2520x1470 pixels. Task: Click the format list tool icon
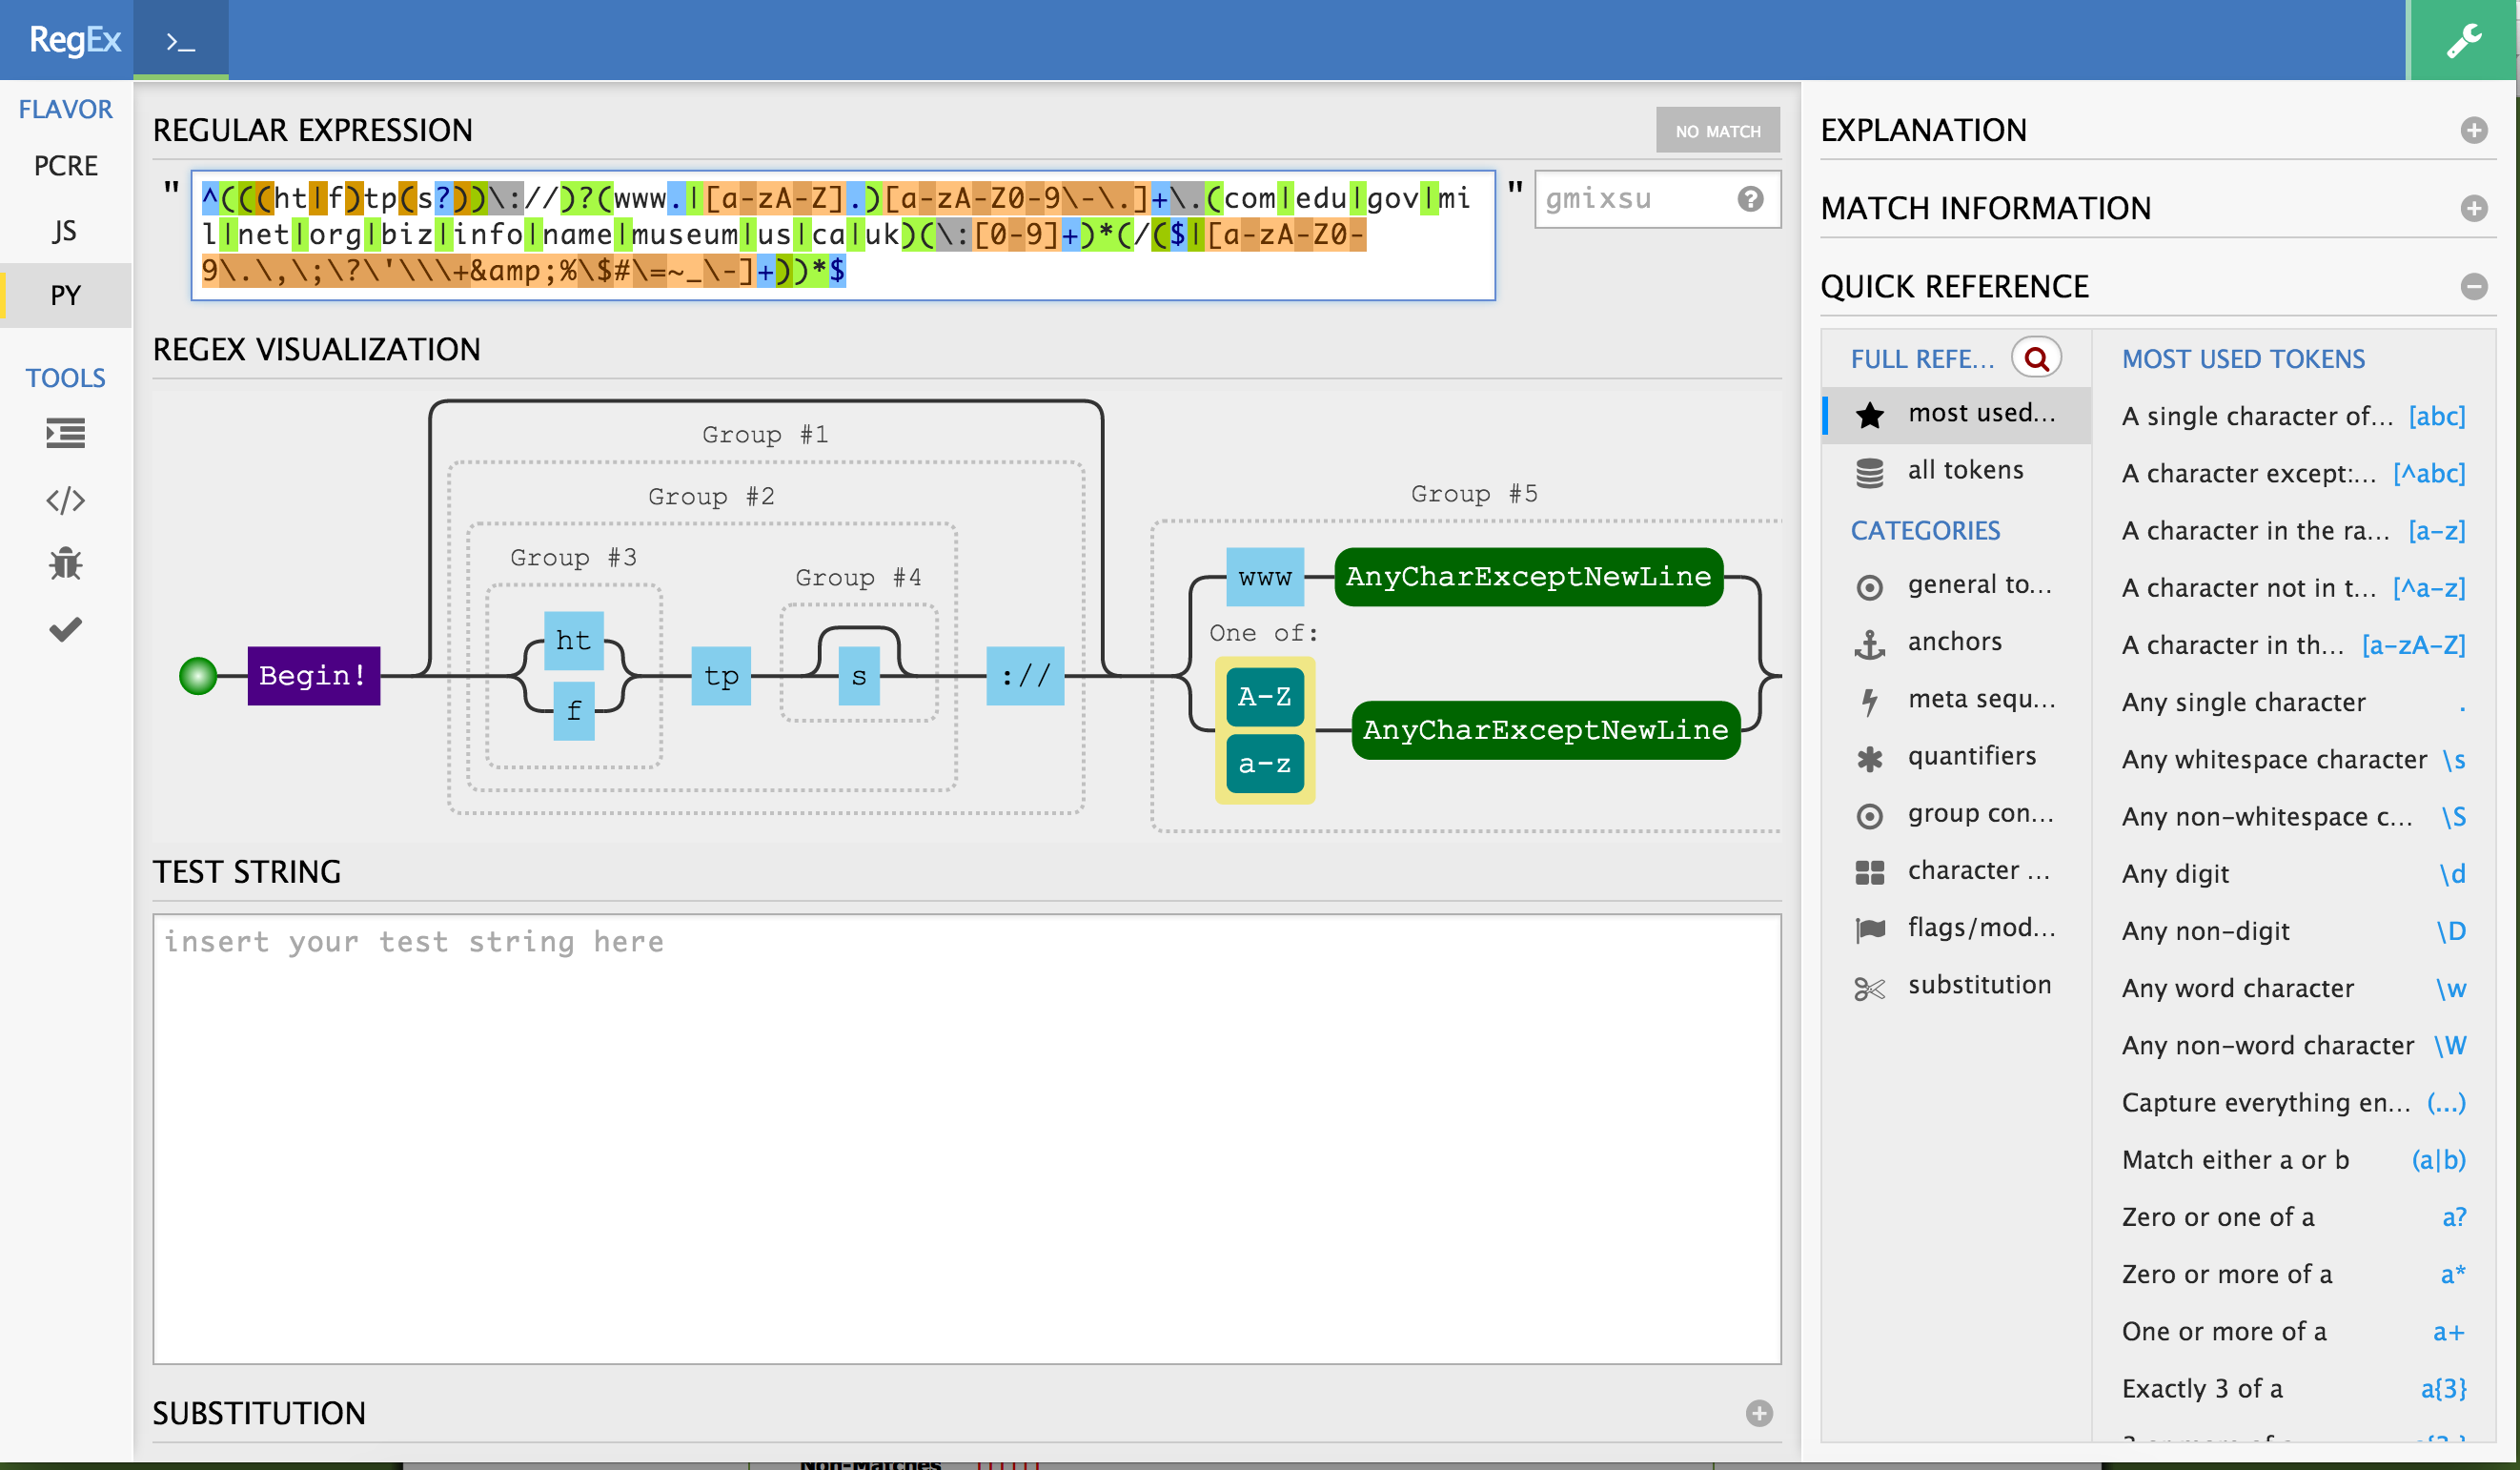[65, 433]
